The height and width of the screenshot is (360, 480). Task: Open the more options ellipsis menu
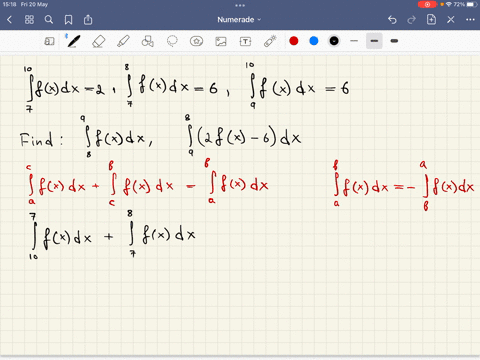[470, 20]
